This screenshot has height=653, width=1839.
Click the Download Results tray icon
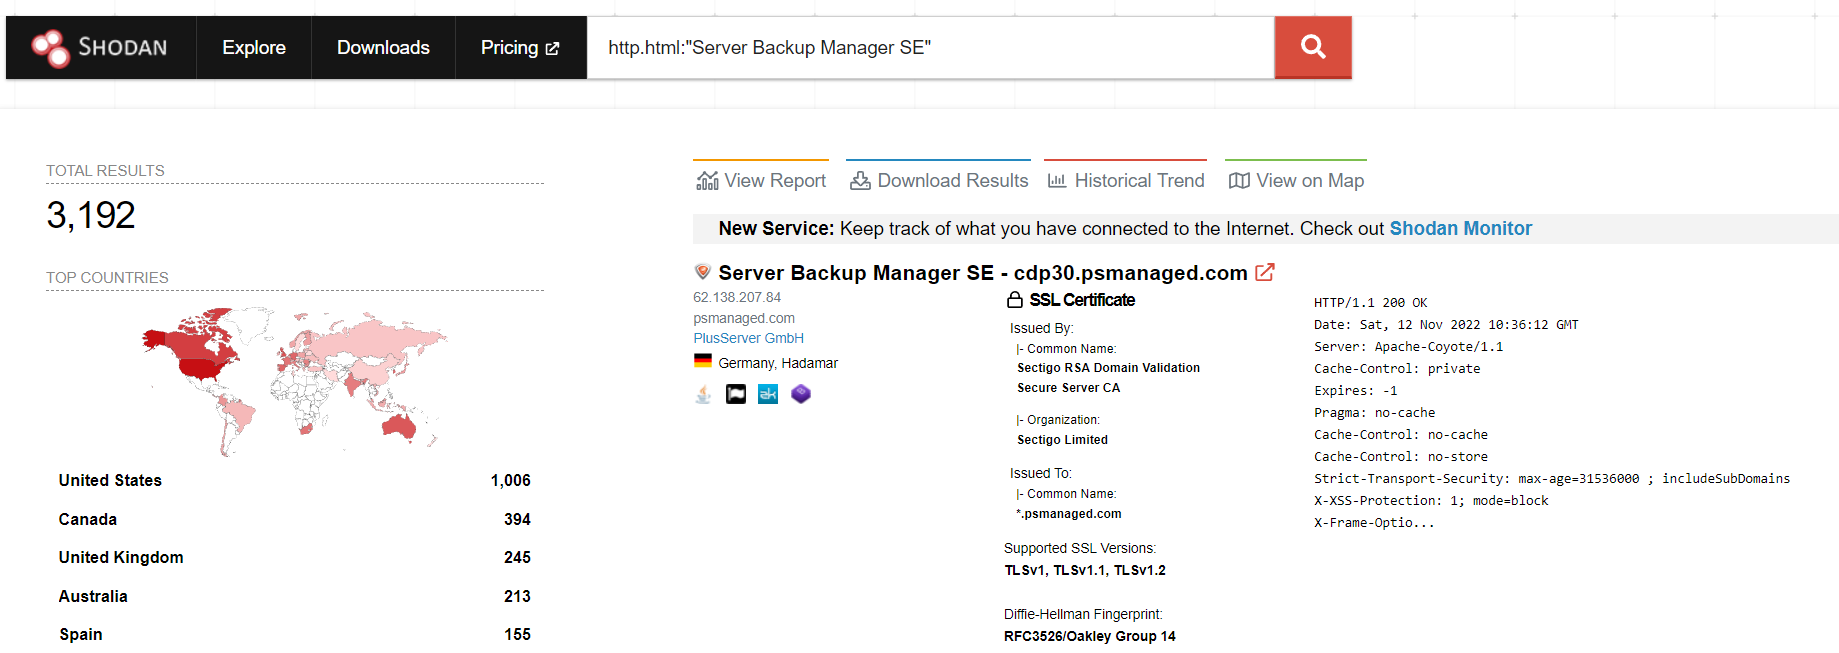pos(860,181)
